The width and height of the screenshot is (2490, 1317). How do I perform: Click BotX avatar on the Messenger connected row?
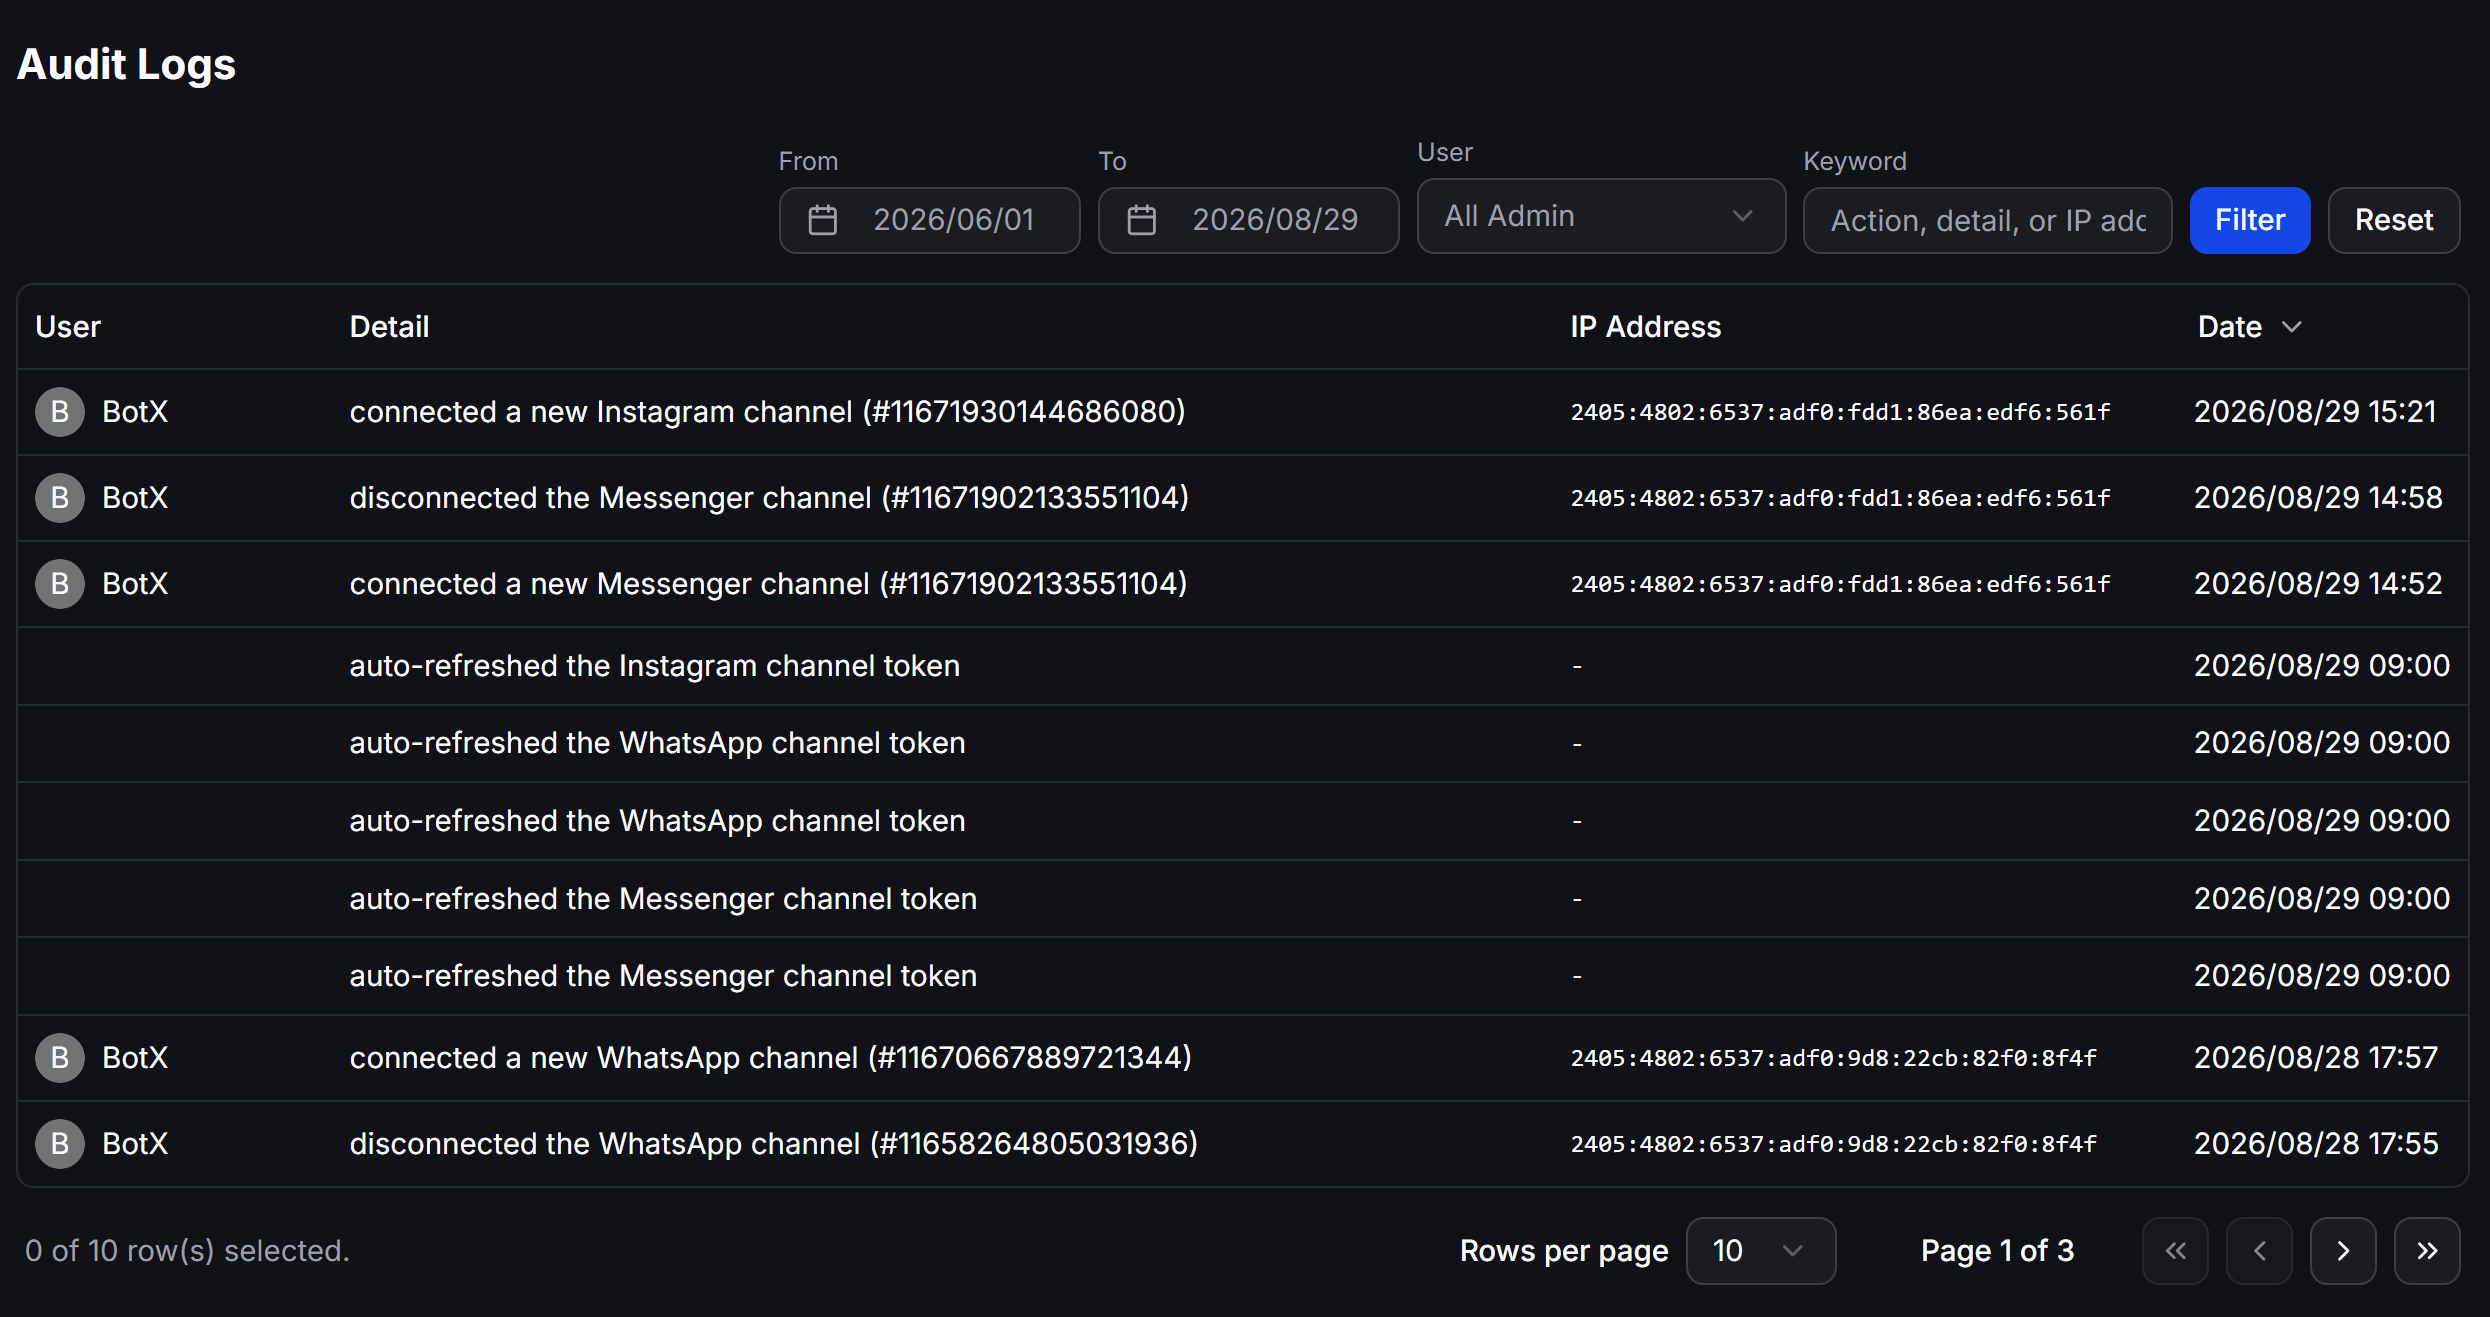pyautogui.click(x=60, y=584)
